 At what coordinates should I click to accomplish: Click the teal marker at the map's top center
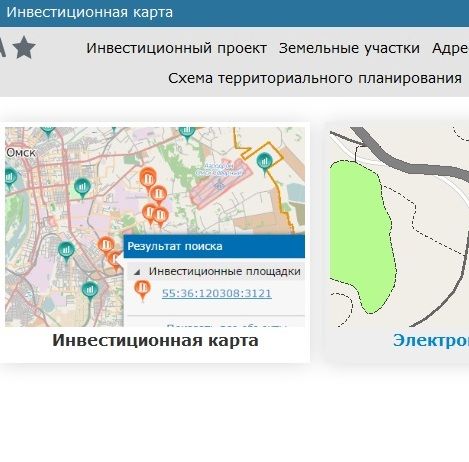tap(187, 133)
